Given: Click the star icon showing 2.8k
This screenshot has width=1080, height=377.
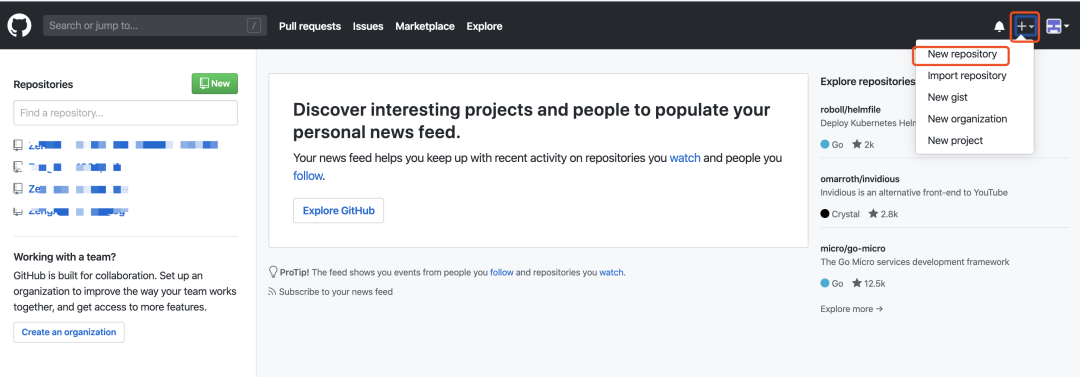Looking at the screenshot, I should point(873,214).
